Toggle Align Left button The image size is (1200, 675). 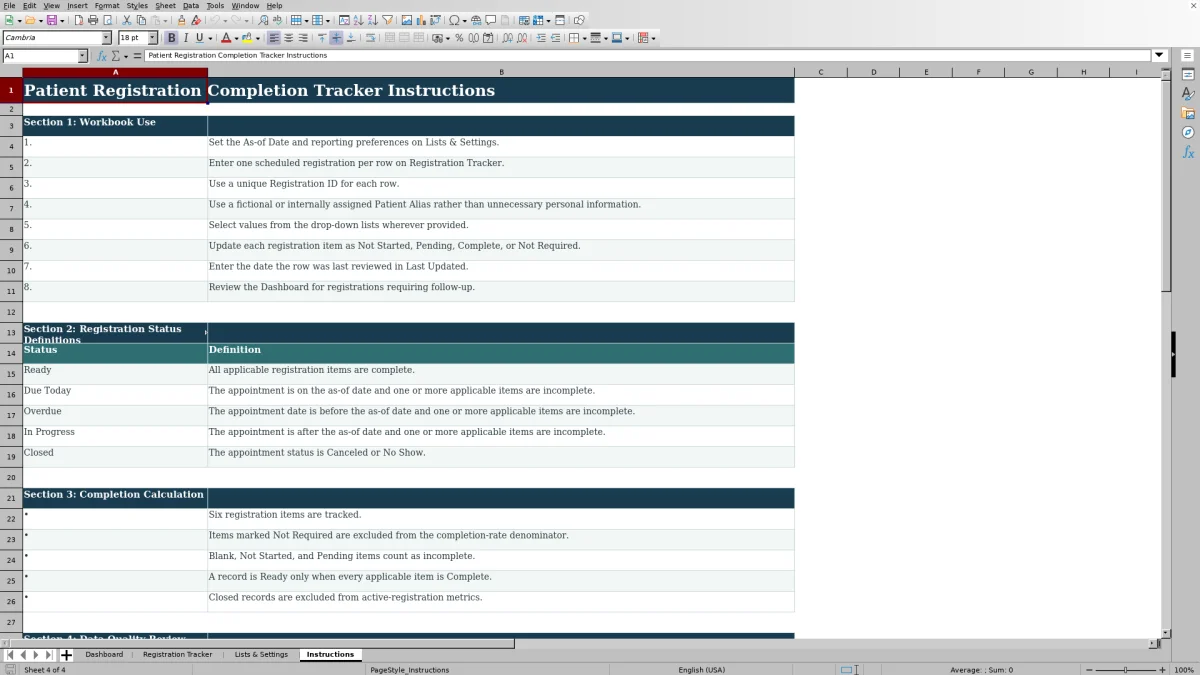coord(273,38)
